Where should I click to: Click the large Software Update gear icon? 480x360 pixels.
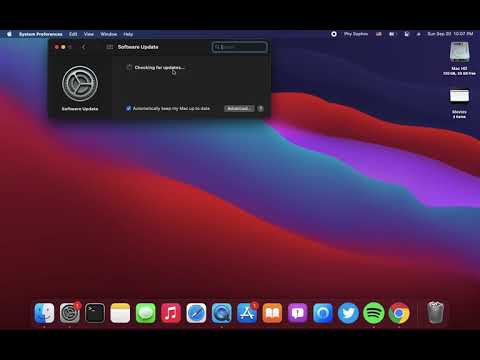click(x=80, y=84)
